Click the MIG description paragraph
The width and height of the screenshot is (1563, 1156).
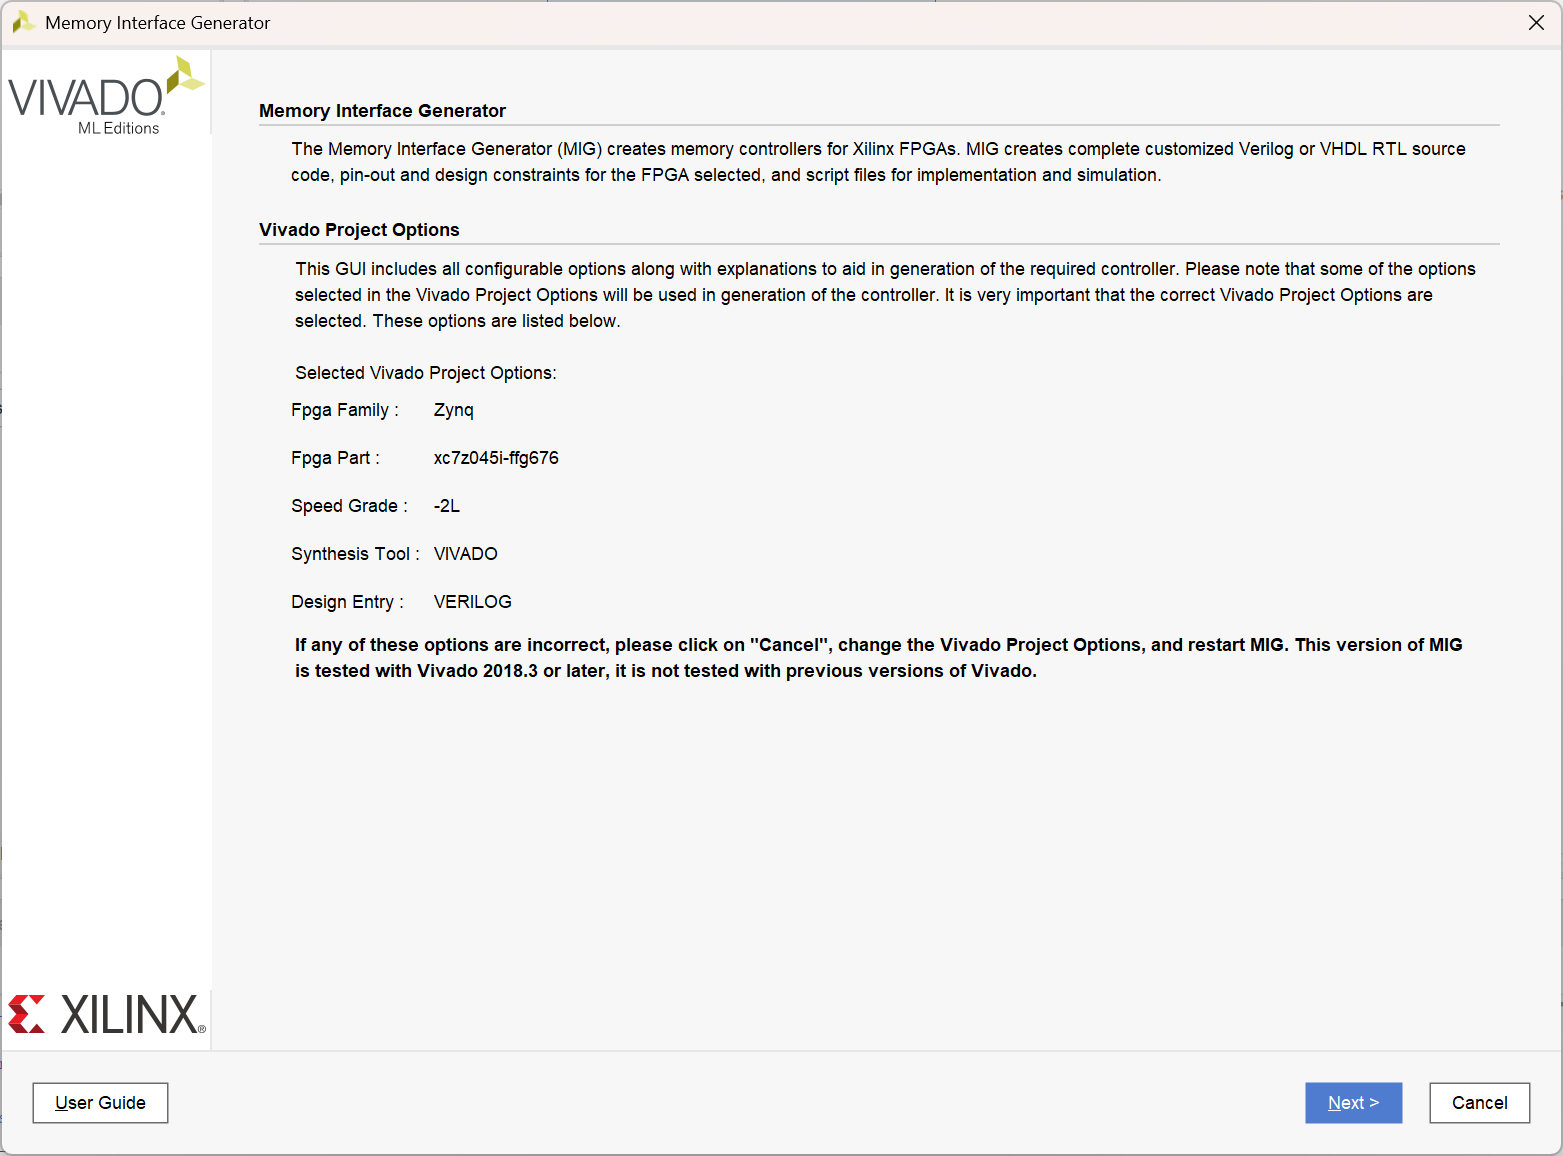[878, 162]
